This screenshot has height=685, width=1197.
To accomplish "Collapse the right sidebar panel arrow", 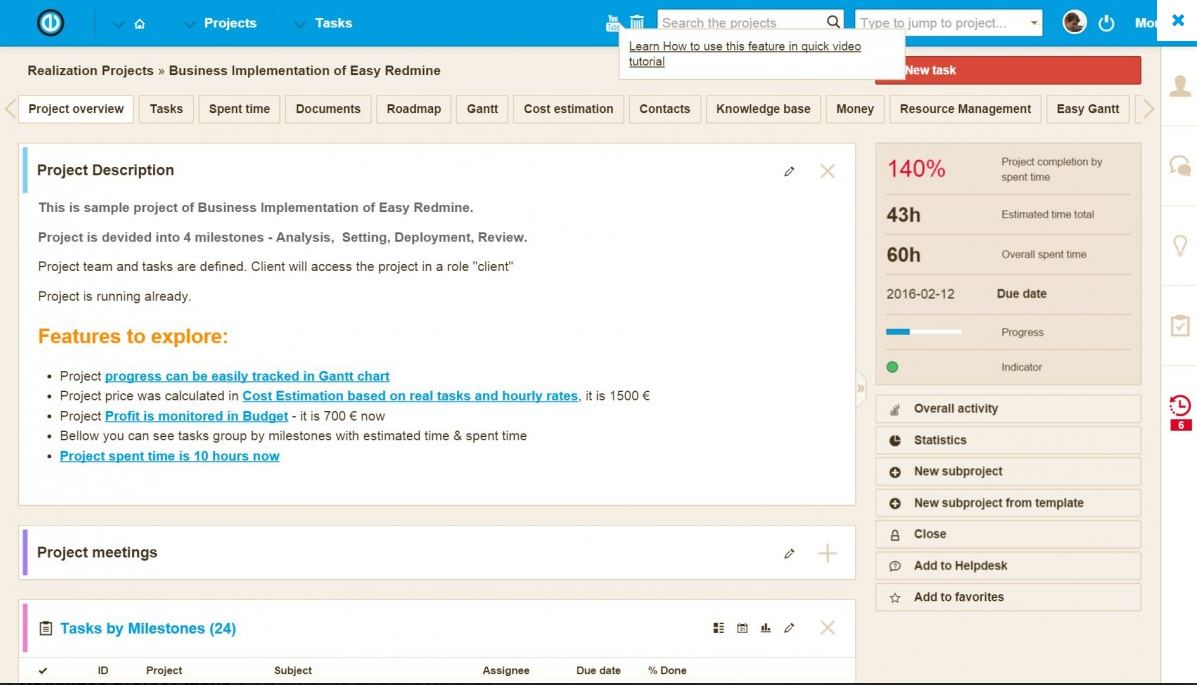I will click(861, 388).
